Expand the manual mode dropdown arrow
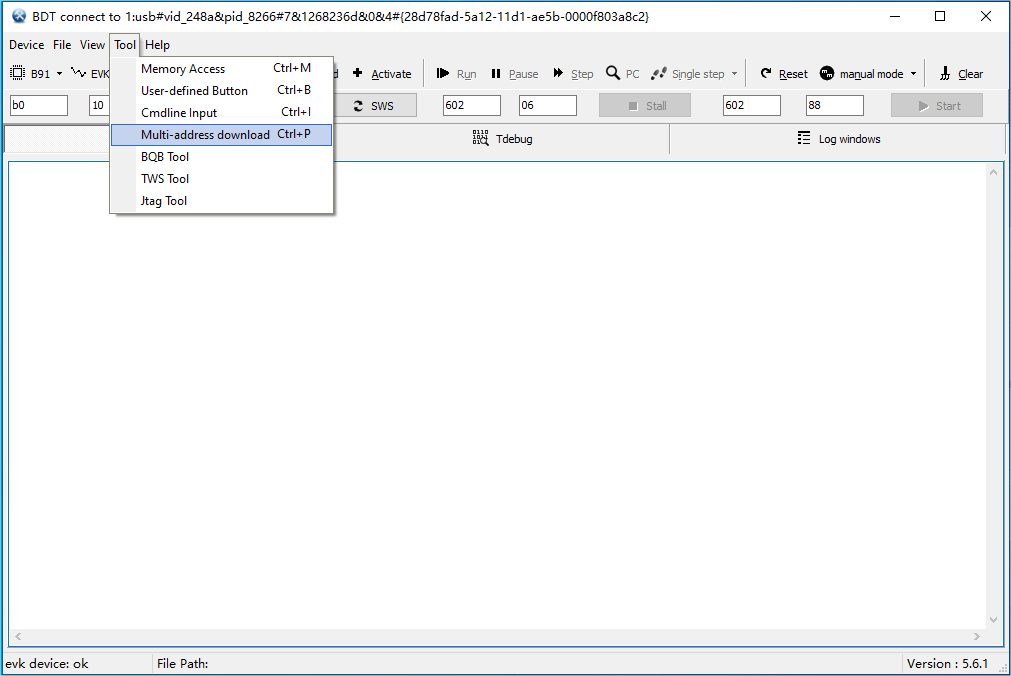This screenshot has height=676, width=1011. pyautogui.click(x=913, y=74)
